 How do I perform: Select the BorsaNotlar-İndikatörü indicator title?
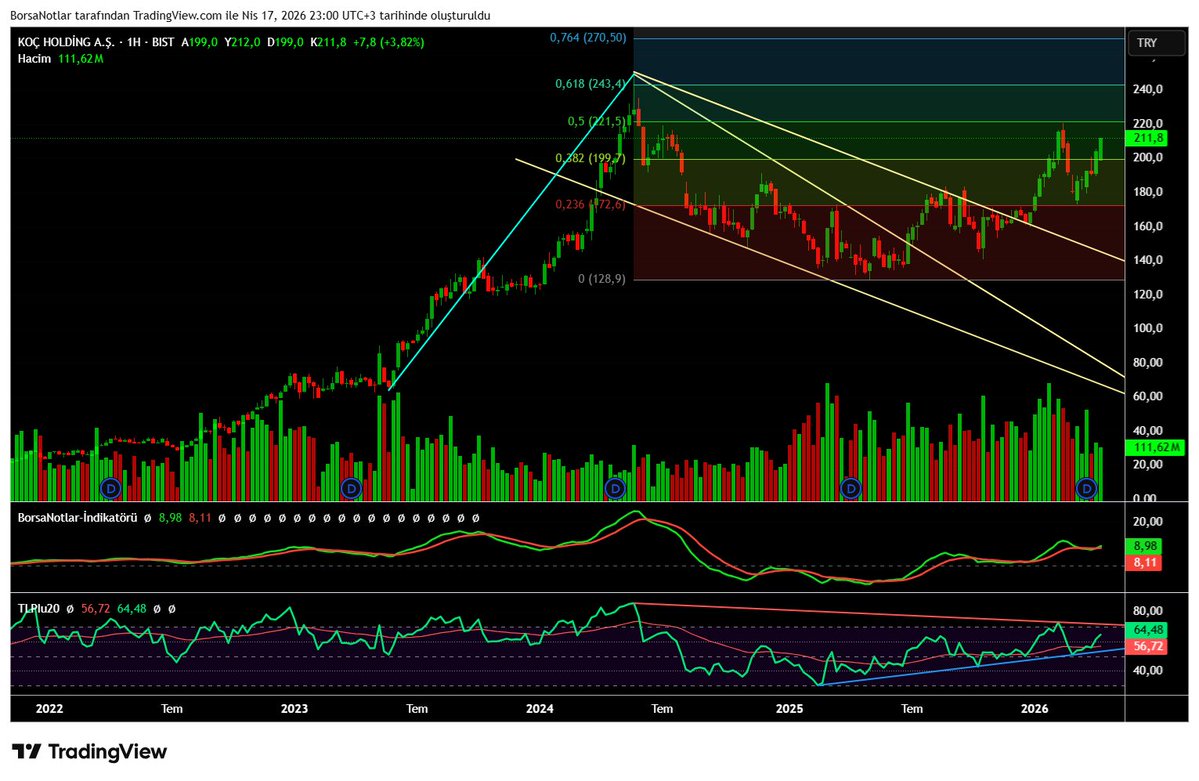click(77, 518)
